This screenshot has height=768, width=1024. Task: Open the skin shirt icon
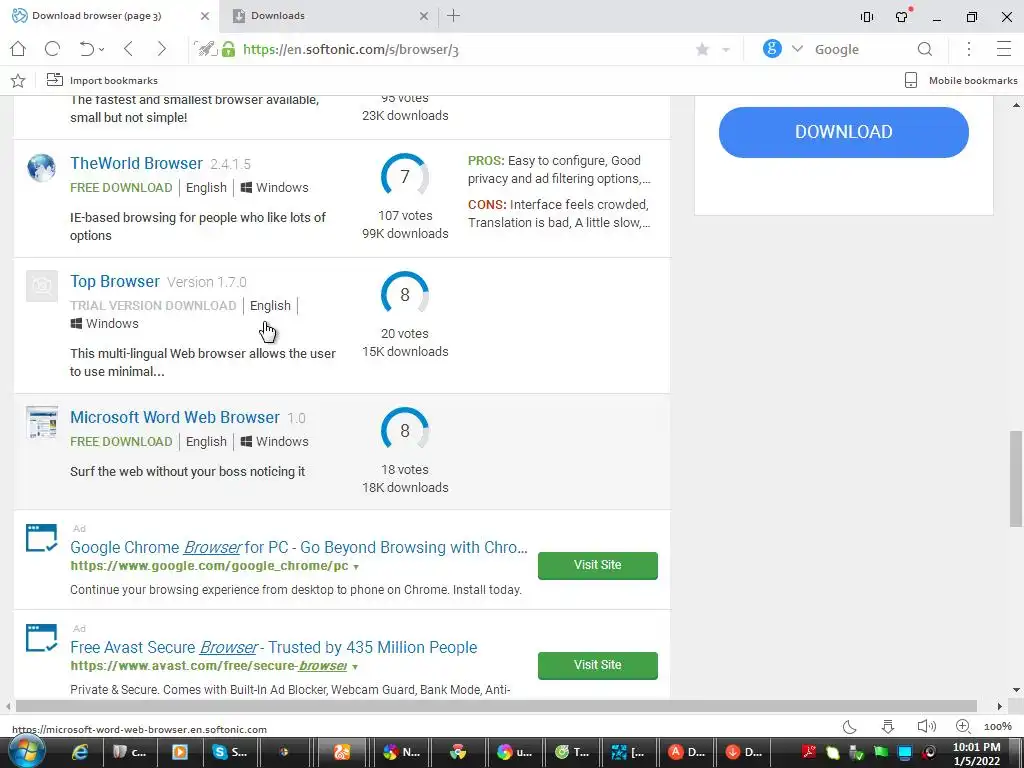tap(903, 16)
